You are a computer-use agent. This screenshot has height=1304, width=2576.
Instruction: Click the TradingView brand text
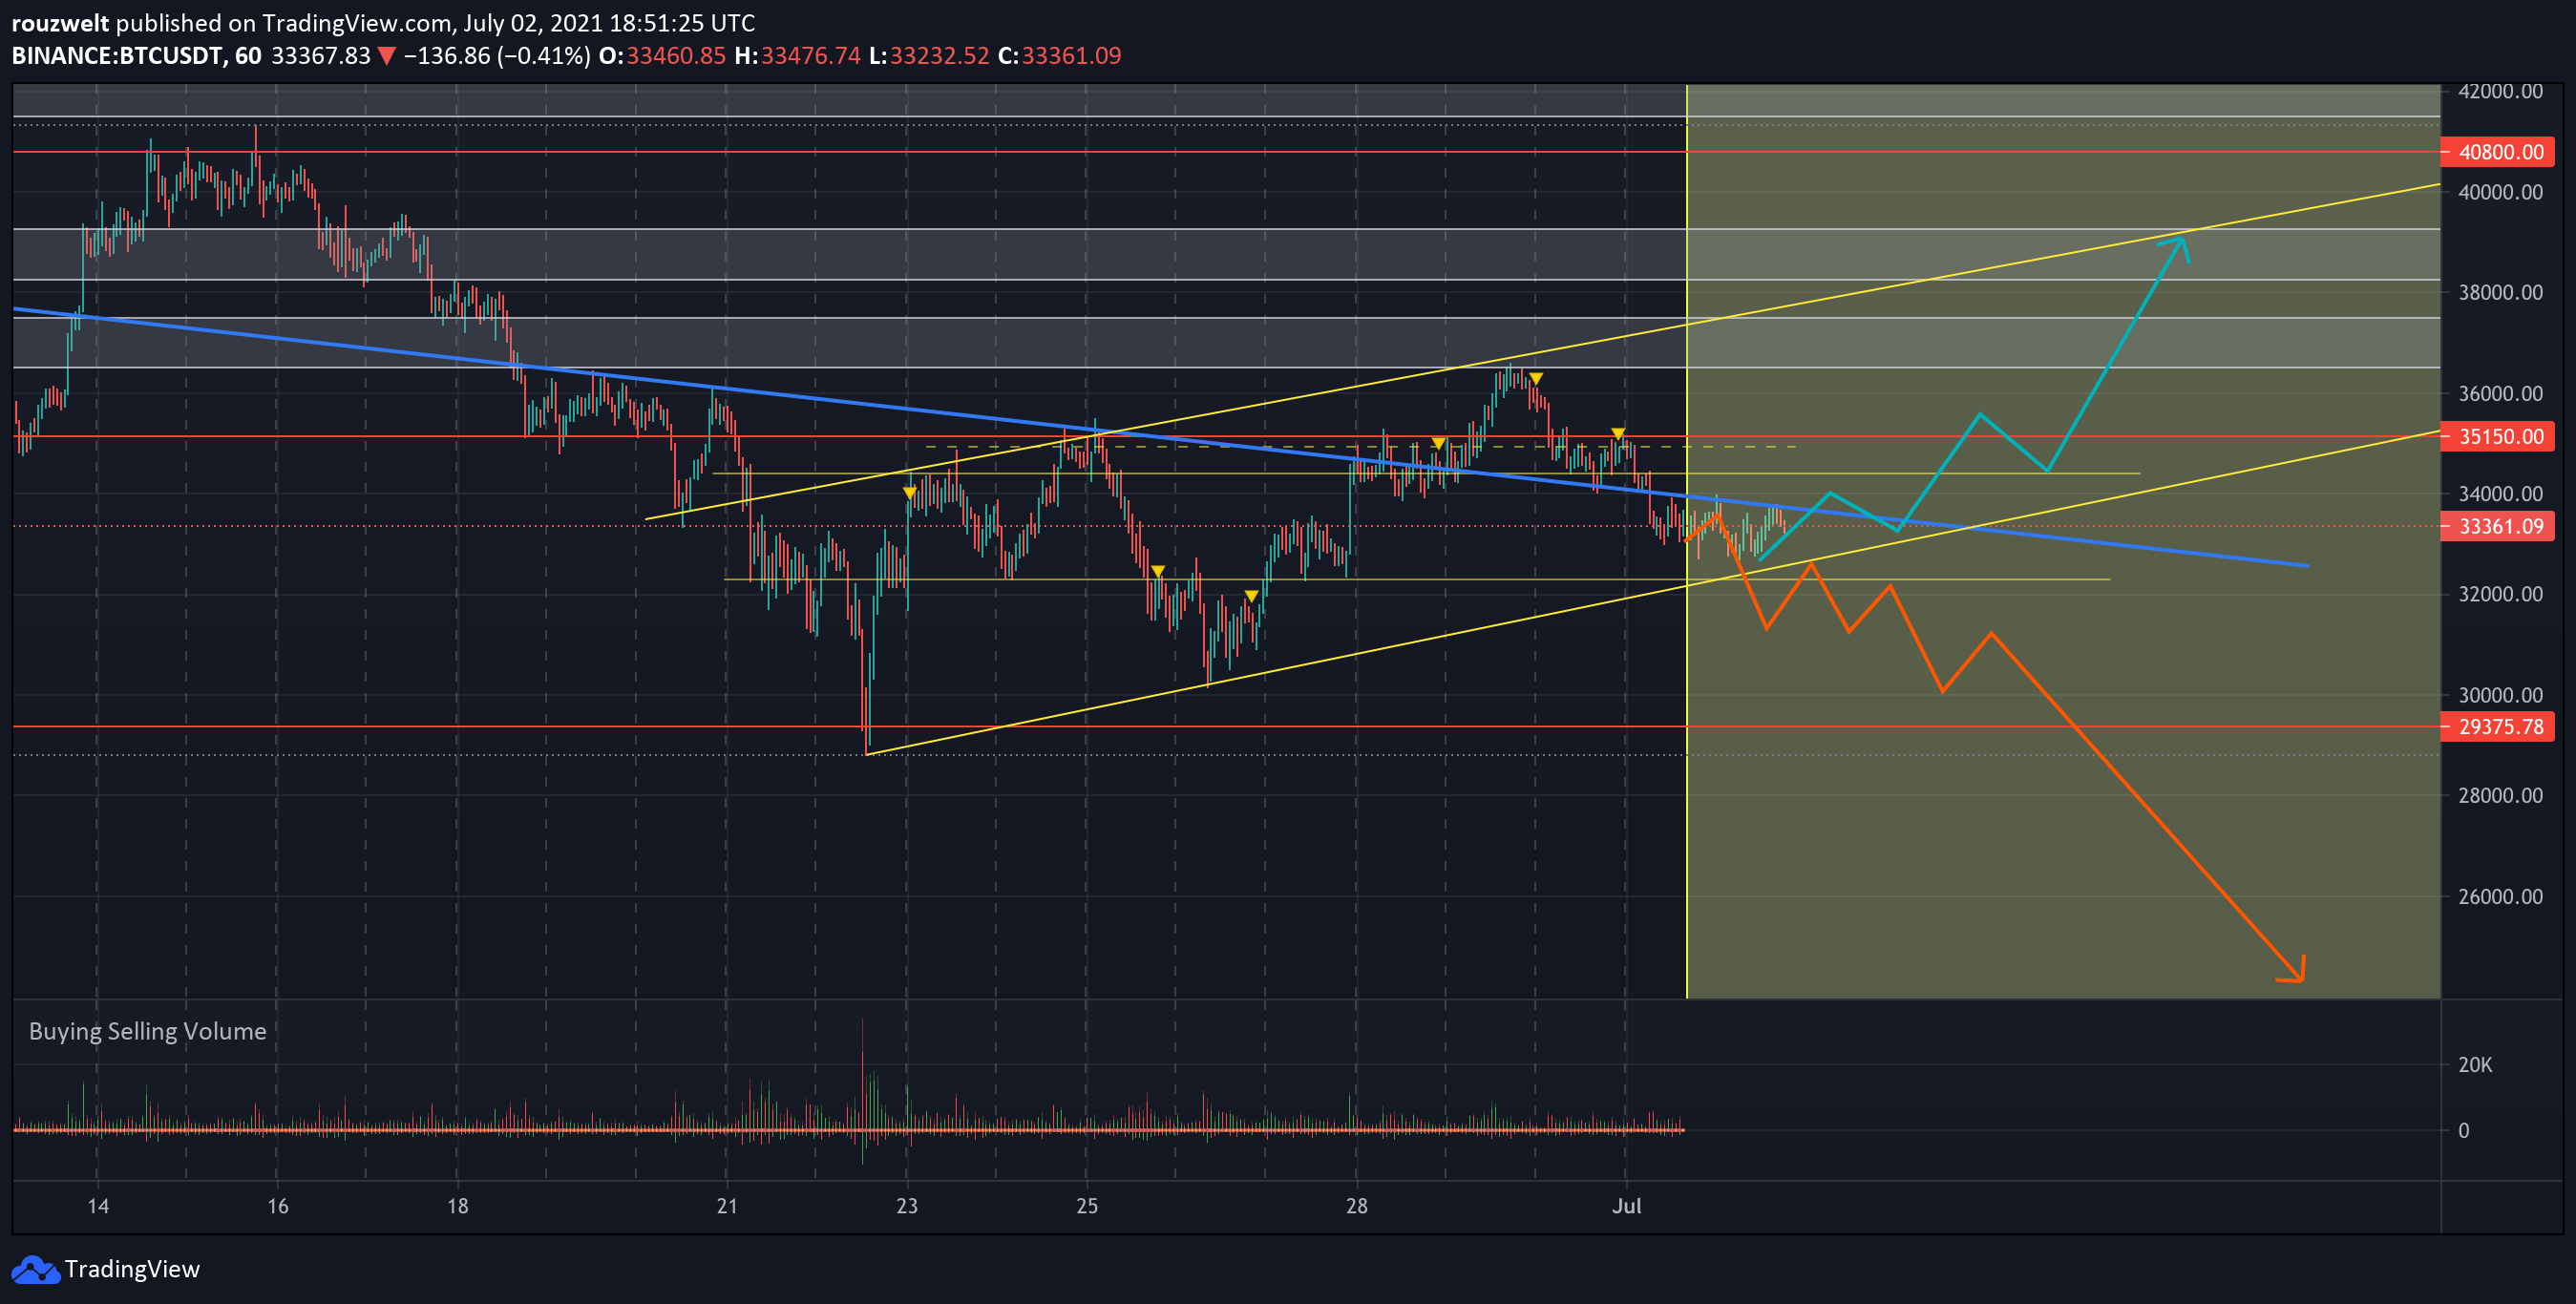click(x=132, y=1269)
